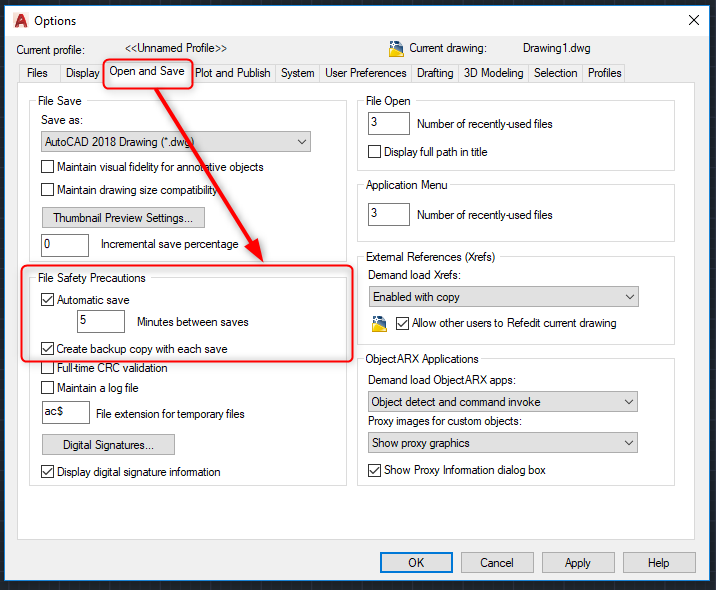Click the Minutes between saves field
The image size is (716, 590).
pyautogui.click(x=101, y=322)
